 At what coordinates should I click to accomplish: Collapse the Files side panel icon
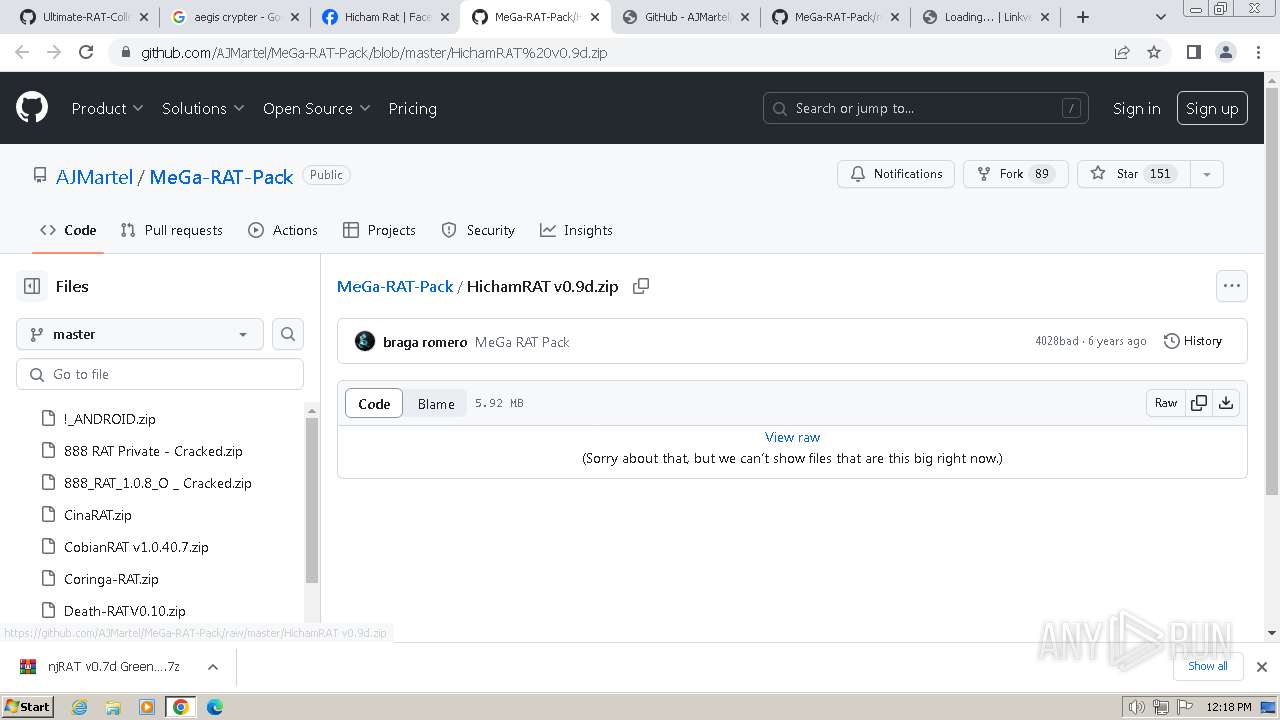(x=32, y=286)
